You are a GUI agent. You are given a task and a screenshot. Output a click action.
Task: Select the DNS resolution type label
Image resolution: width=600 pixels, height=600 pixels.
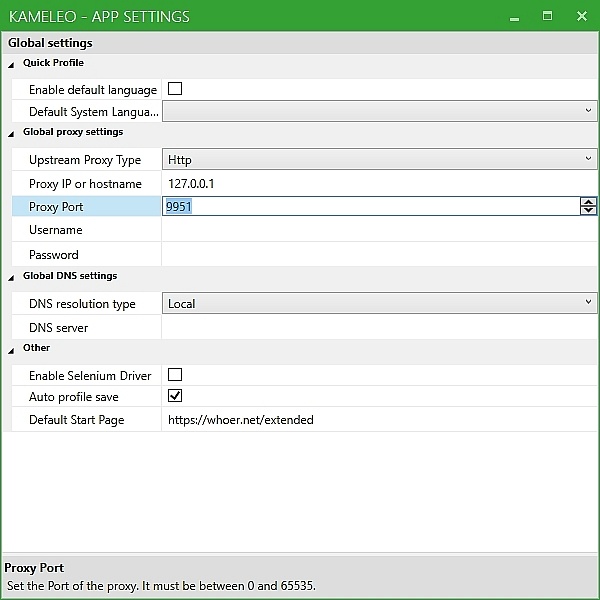point(82,304)
